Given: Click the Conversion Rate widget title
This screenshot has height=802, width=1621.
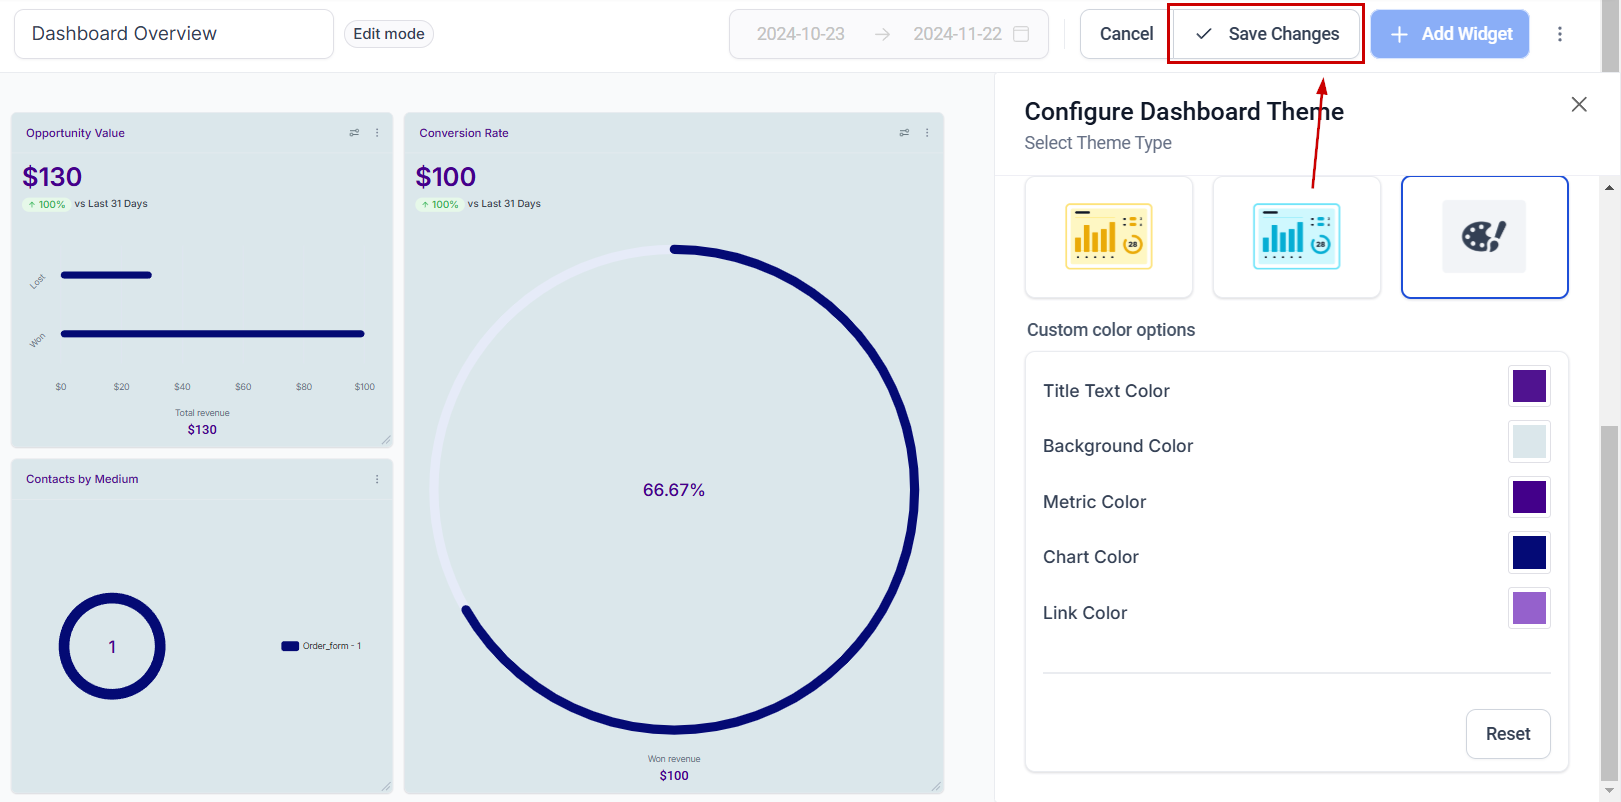Looking at the screenshot, I should click(x=464, y=133).
